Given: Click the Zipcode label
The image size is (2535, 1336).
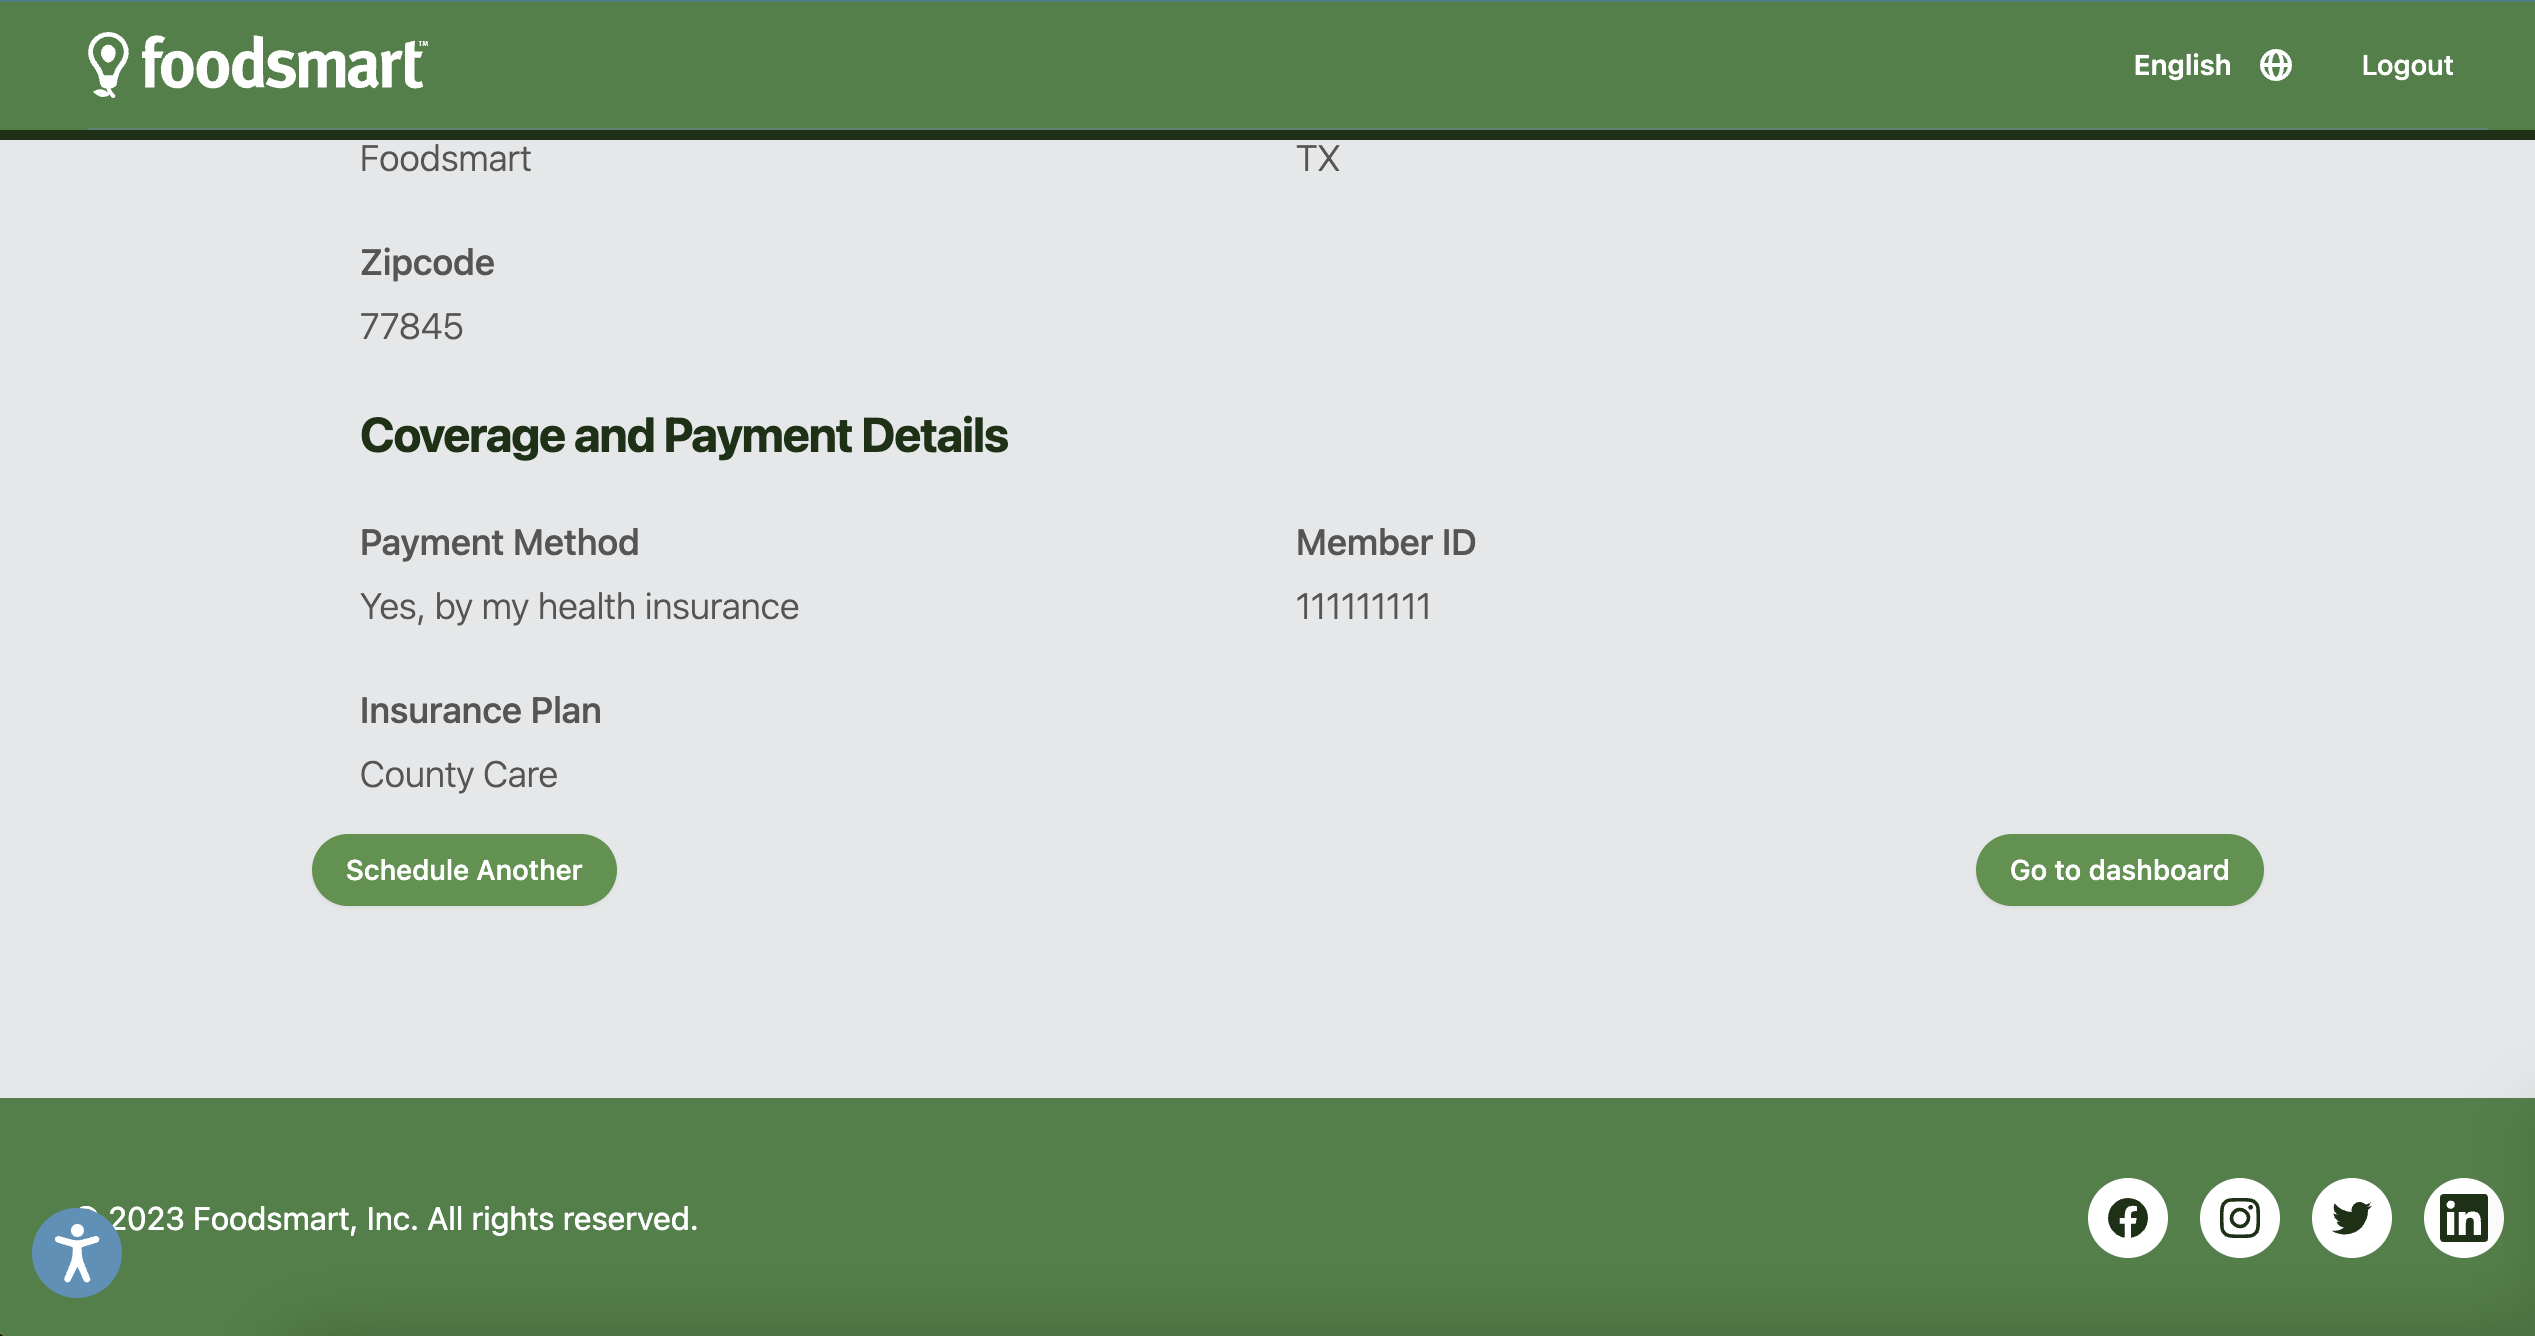Looking at the screenshot, I should pyautogui.click(x=427, y=262).
